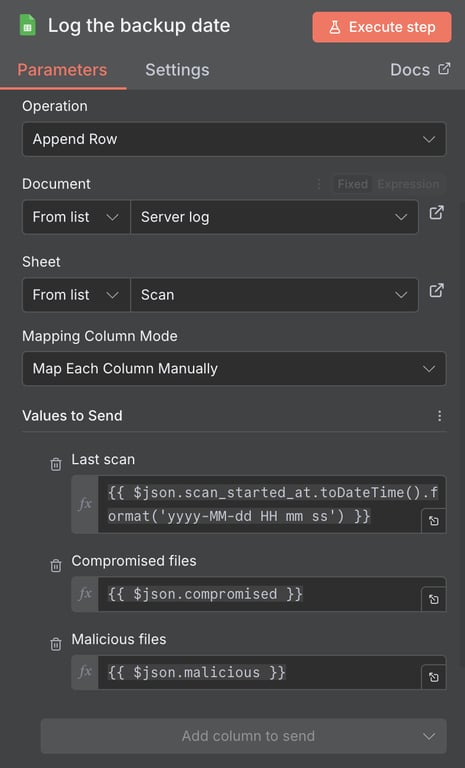
Task: Run the Execute step button
Action: pos(382,27)
